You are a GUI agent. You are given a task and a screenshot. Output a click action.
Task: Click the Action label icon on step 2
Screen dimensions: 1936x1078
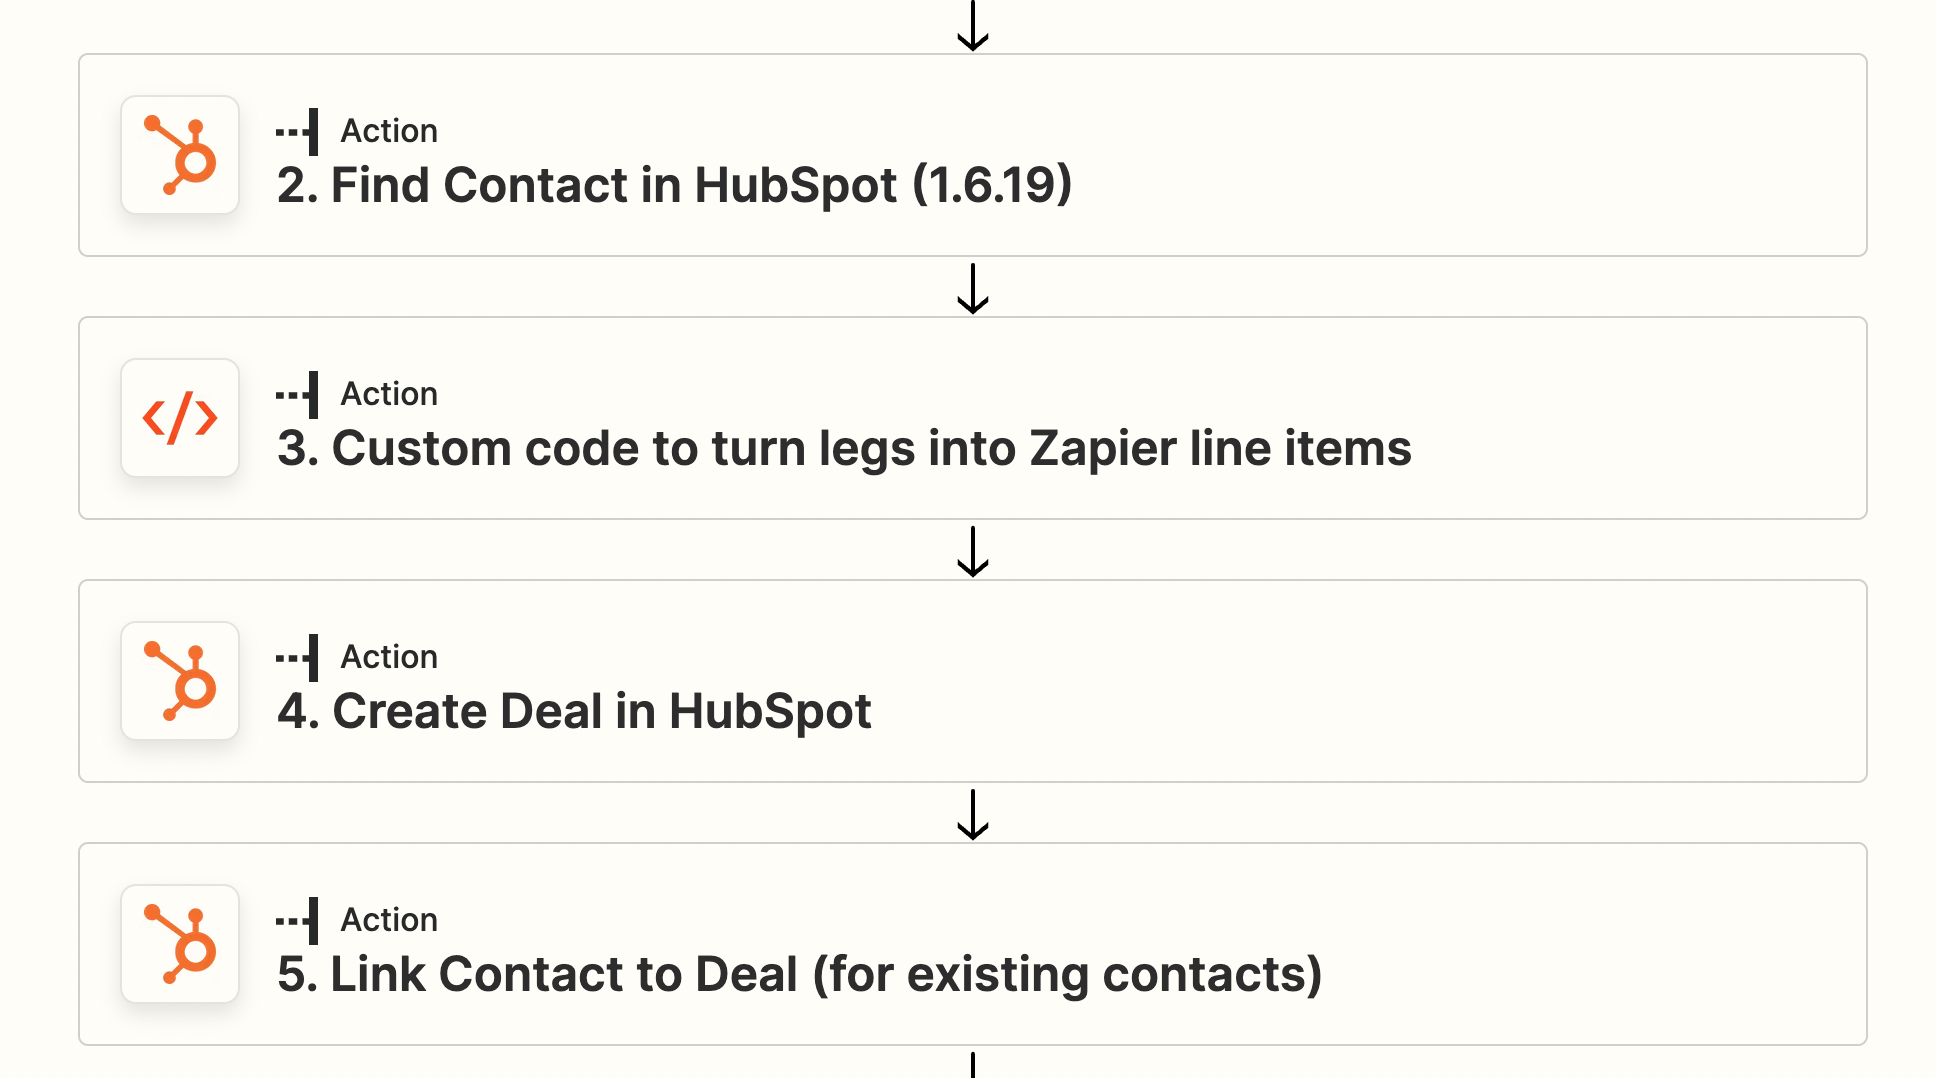[x=297, y=130]
